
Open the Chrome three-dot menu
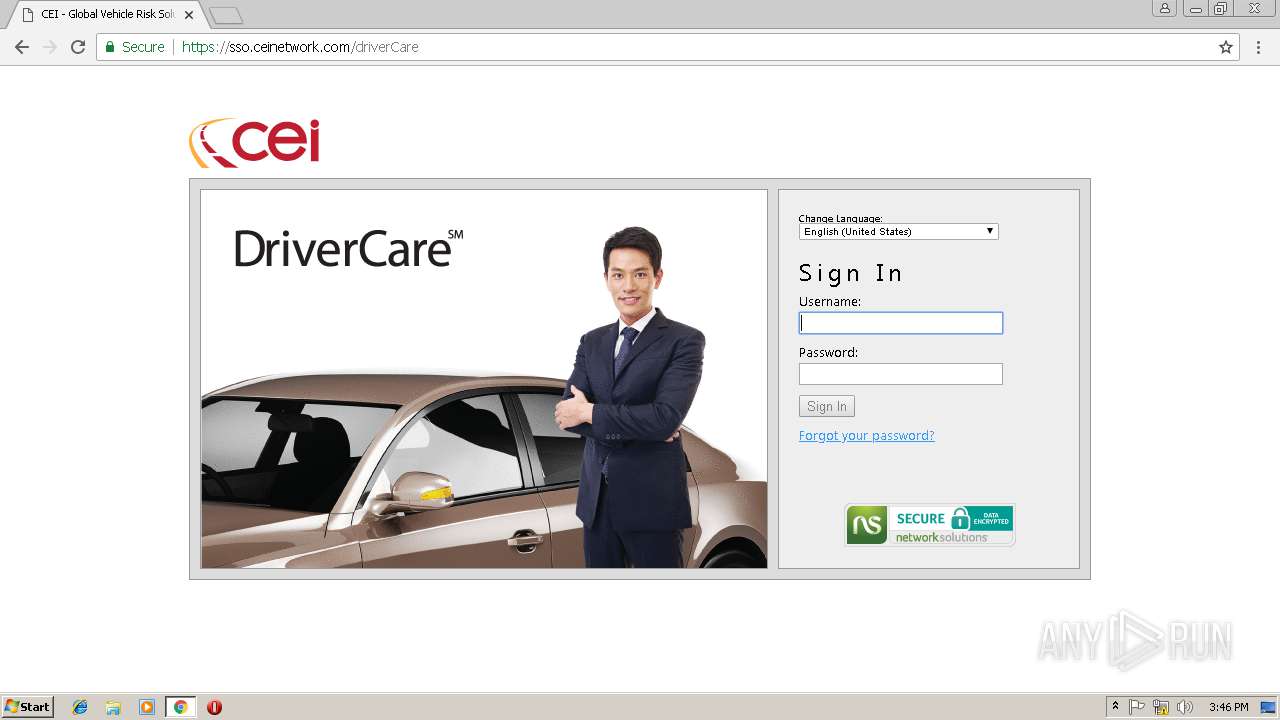1258,47
